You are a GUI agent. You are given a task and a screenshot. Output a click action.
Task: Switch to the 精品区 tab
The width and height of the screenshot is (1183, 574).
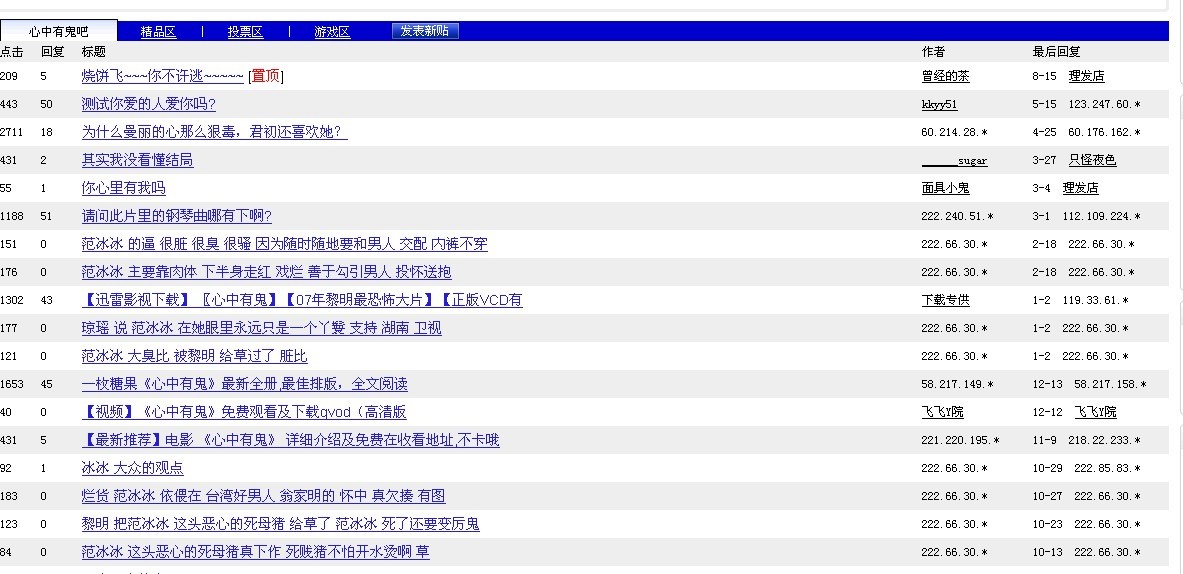pos(158,32)
